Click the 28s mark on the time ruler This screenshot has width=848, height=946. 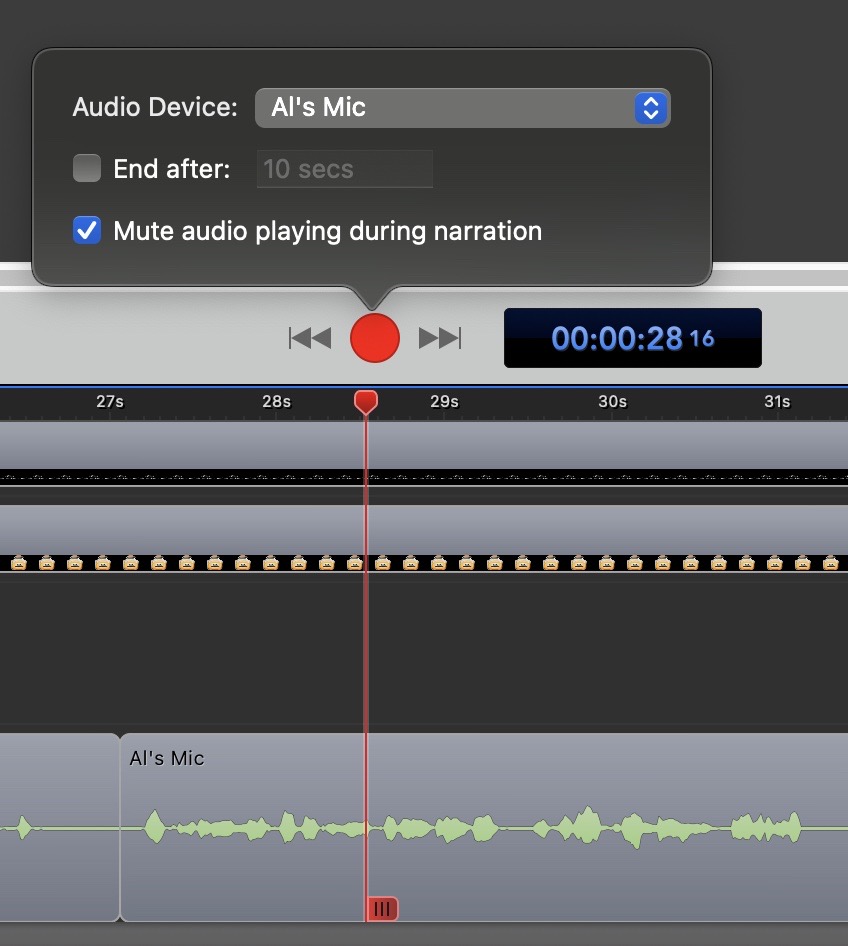coord(276,402)
